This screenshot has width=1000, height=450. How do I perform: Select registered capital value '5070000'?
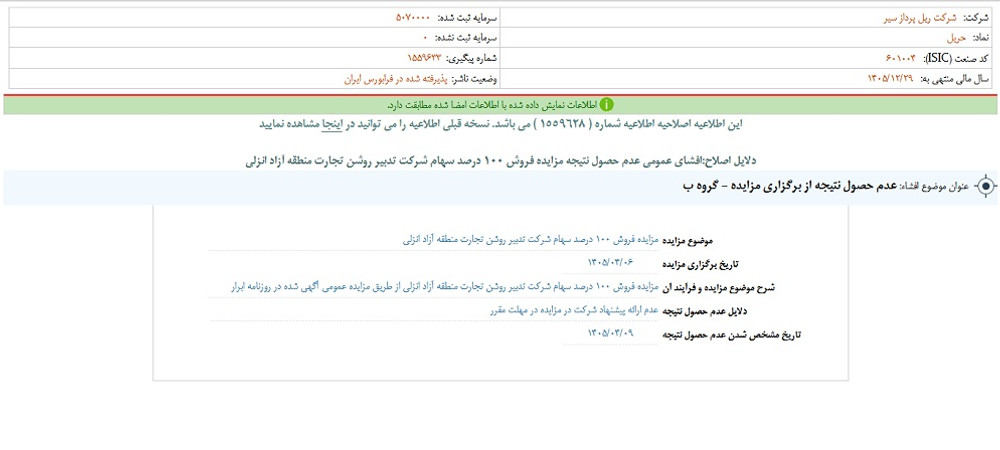tap(413, 18)
